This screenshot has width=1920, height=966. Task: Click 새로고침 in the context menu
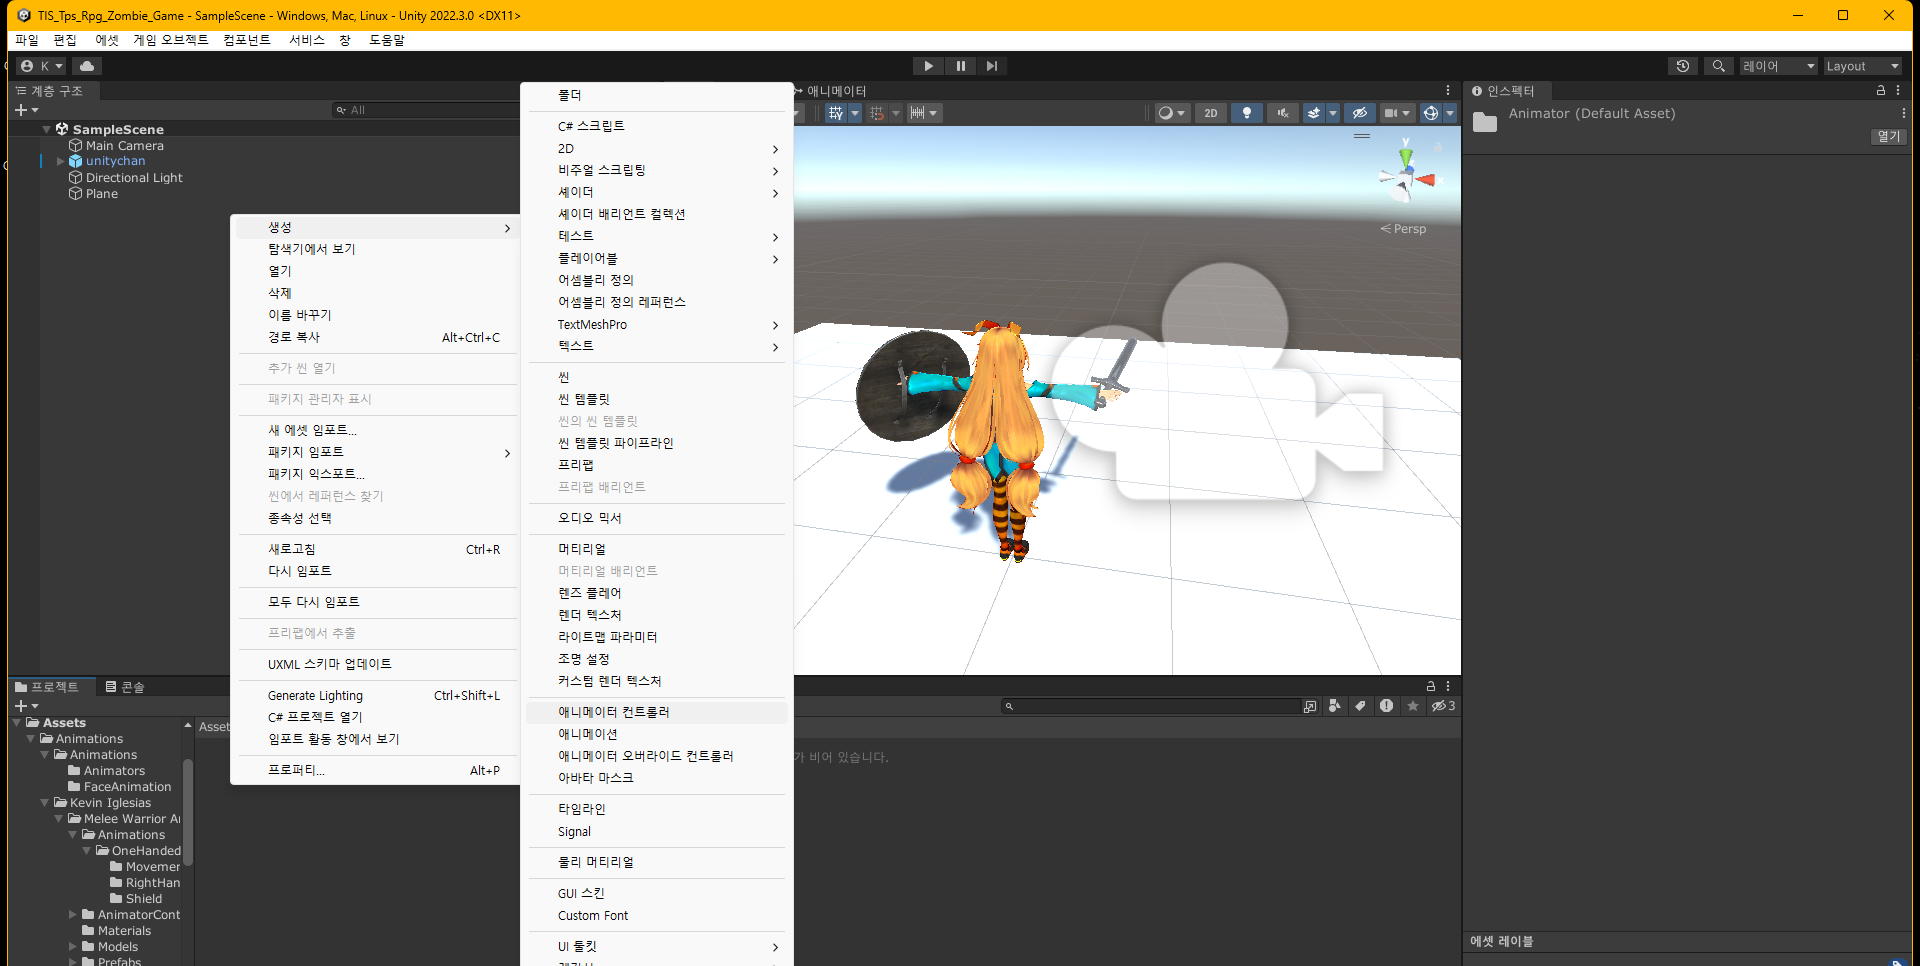(377, 549)
